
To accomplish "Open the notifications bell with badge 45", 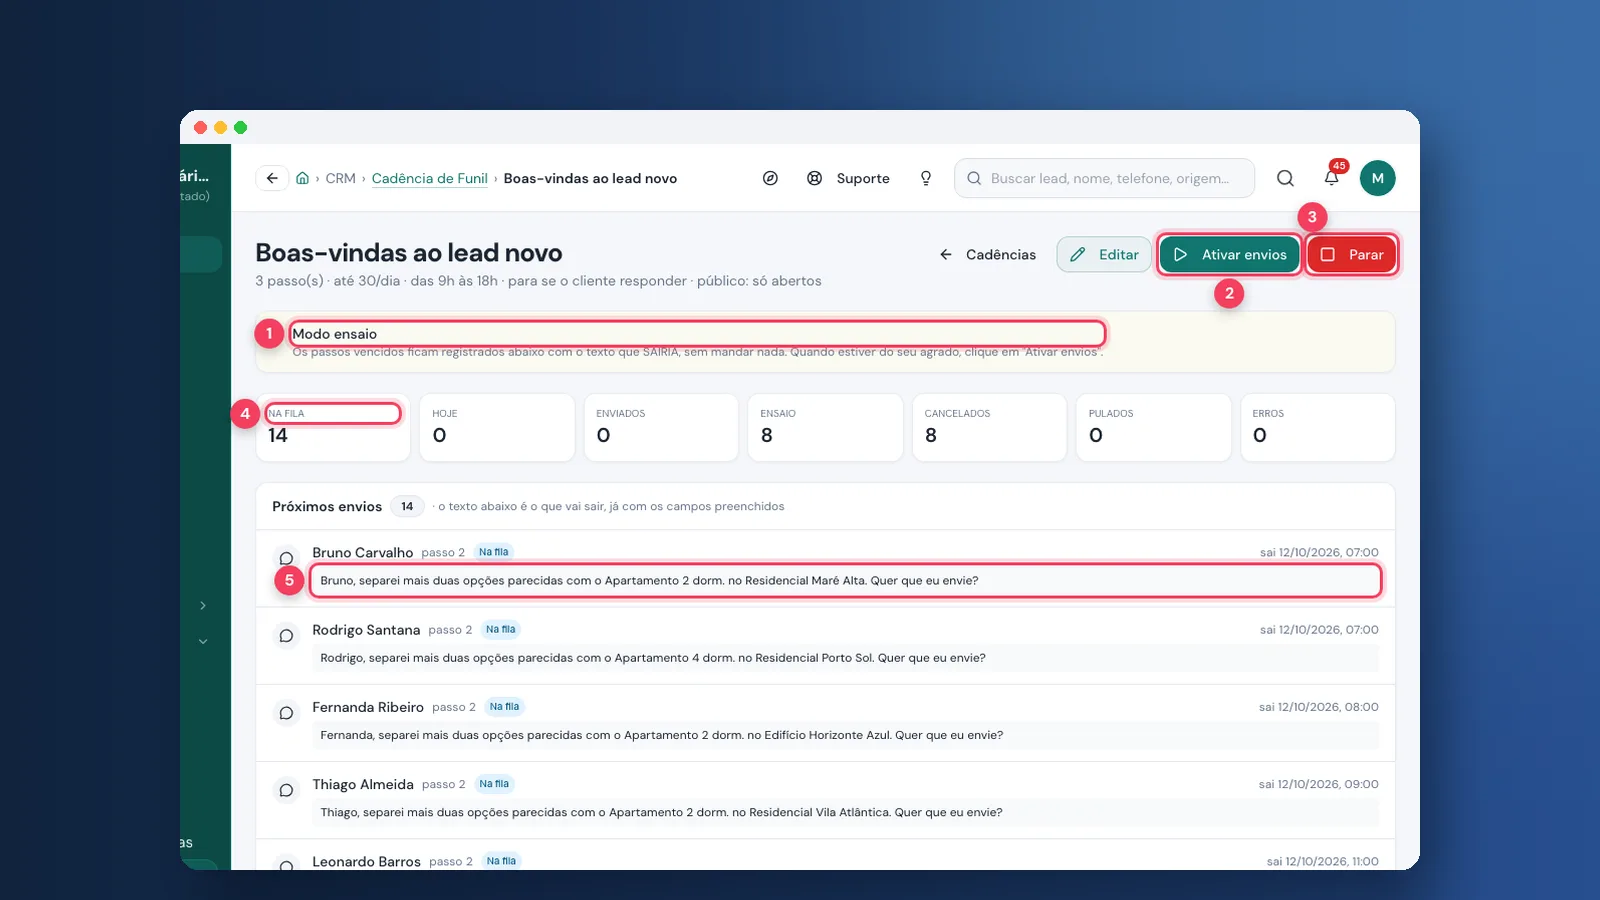I will pyautogui.click(x=1332, y=177).
